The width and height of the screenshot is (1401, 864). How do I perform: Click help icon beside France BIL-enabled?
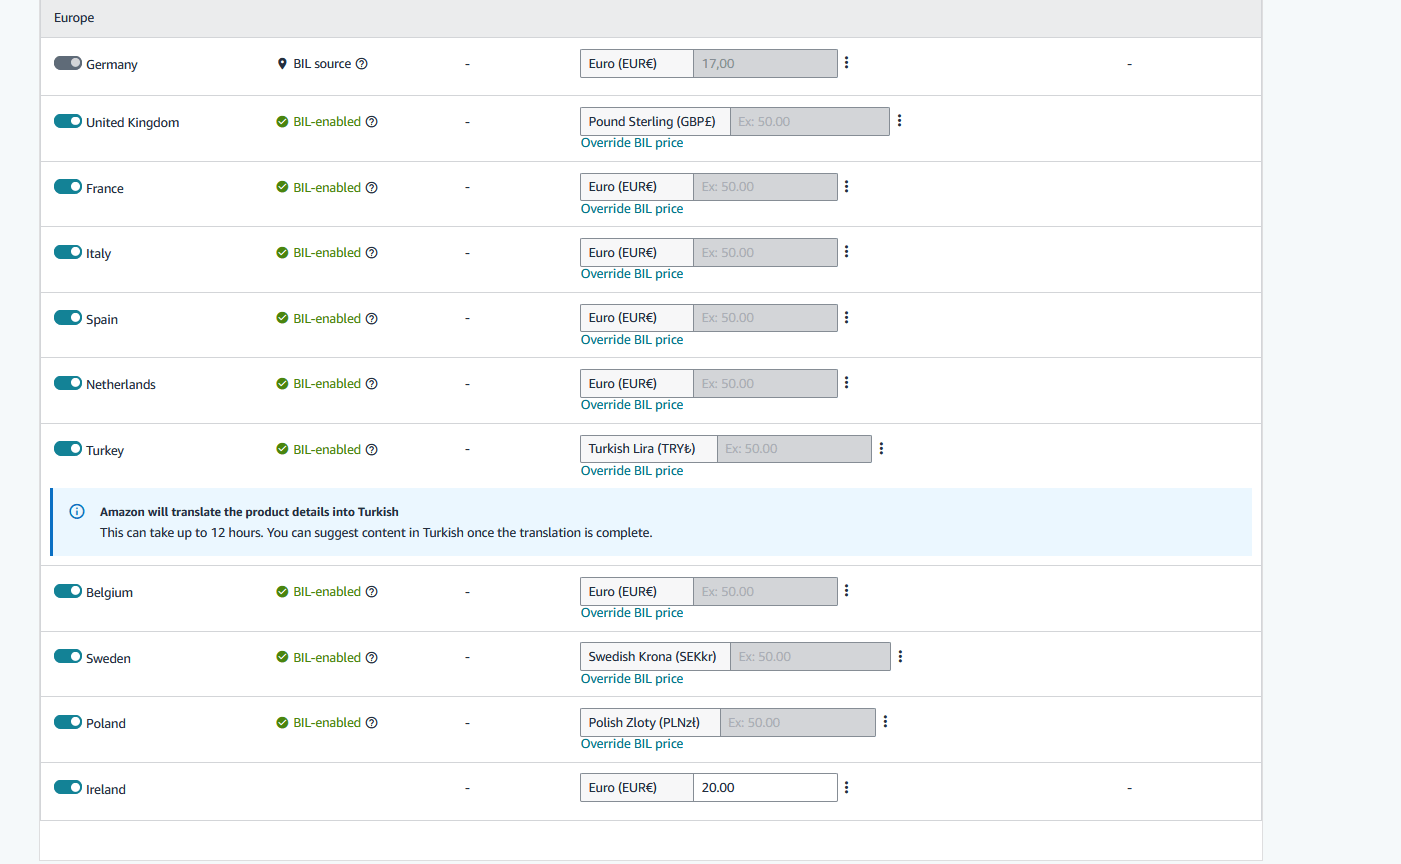coord(372,188)
